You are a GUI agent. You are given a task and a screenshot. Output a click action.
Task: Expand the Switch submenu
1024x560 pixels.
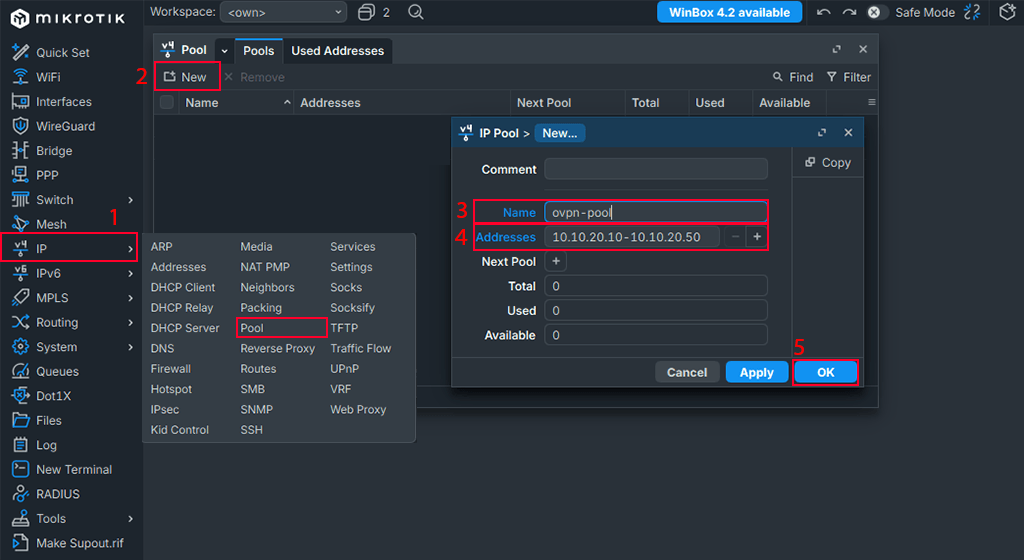[131, 200]
